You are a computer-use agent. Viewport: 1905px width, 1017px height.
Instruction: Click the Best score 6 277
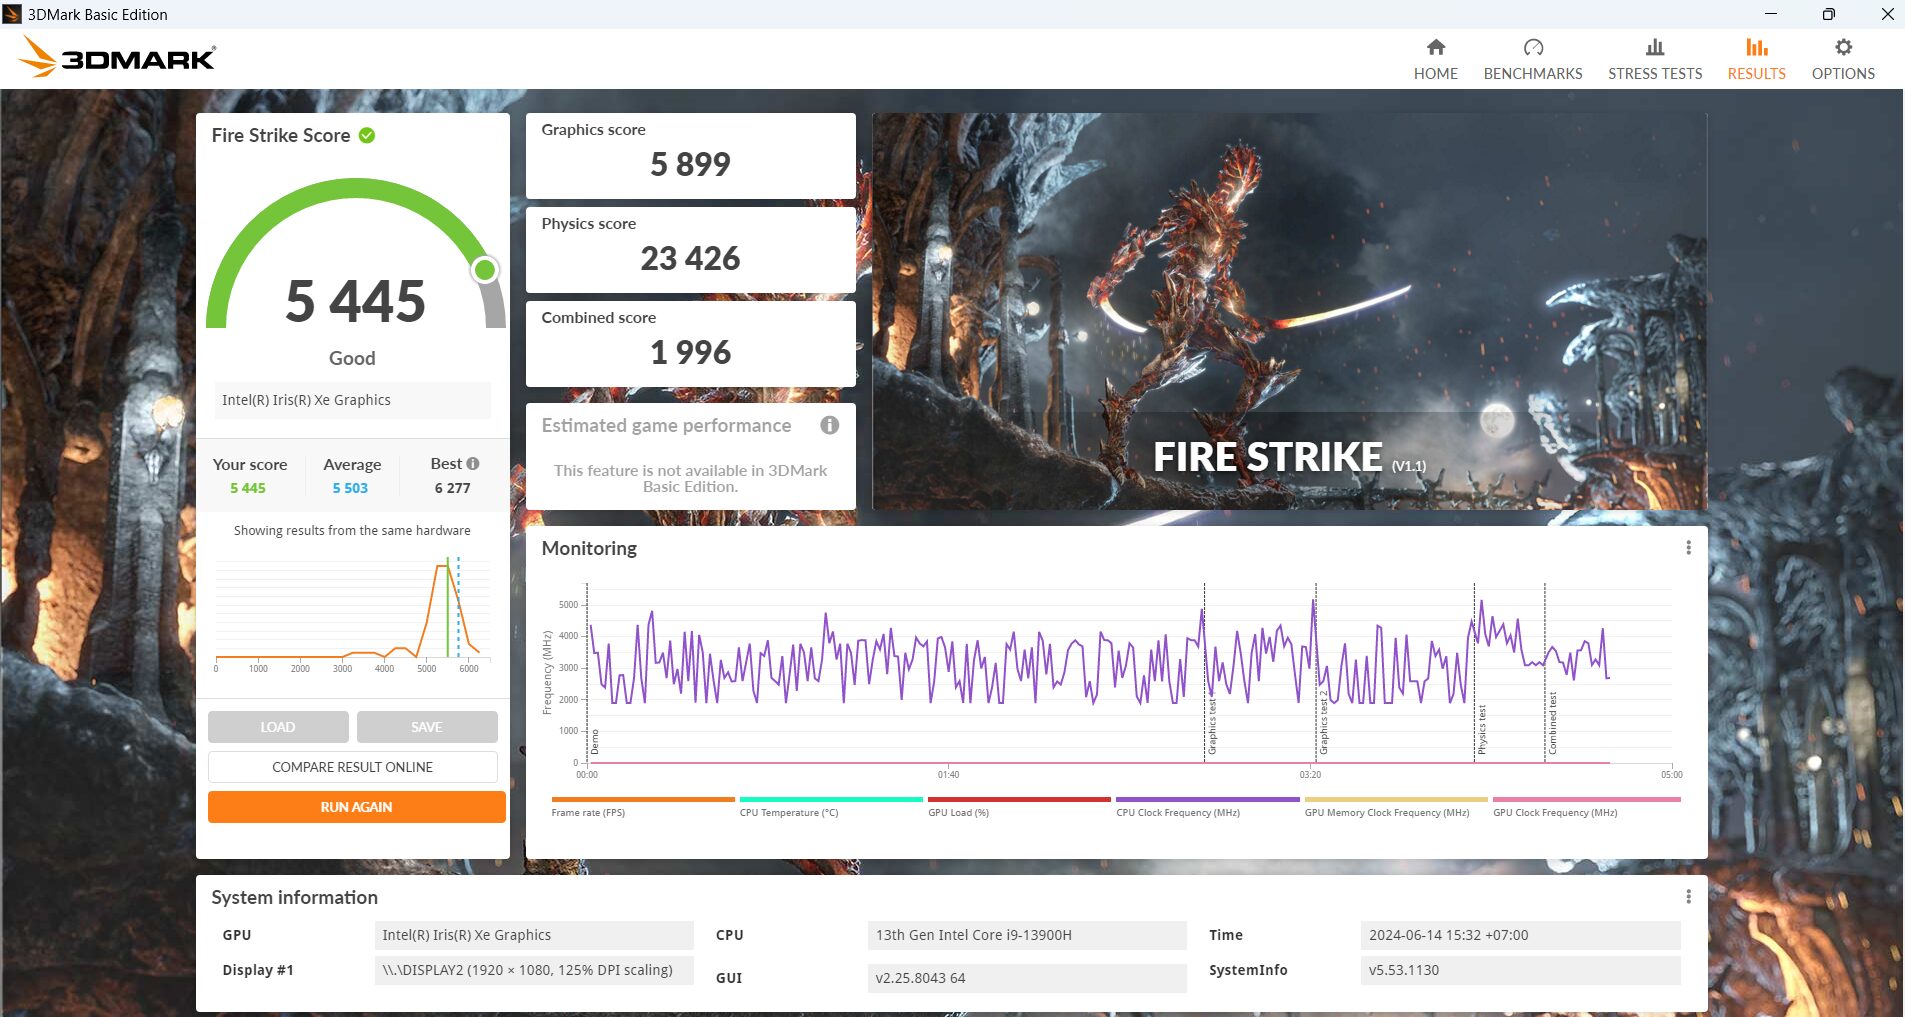click(452, 488)
